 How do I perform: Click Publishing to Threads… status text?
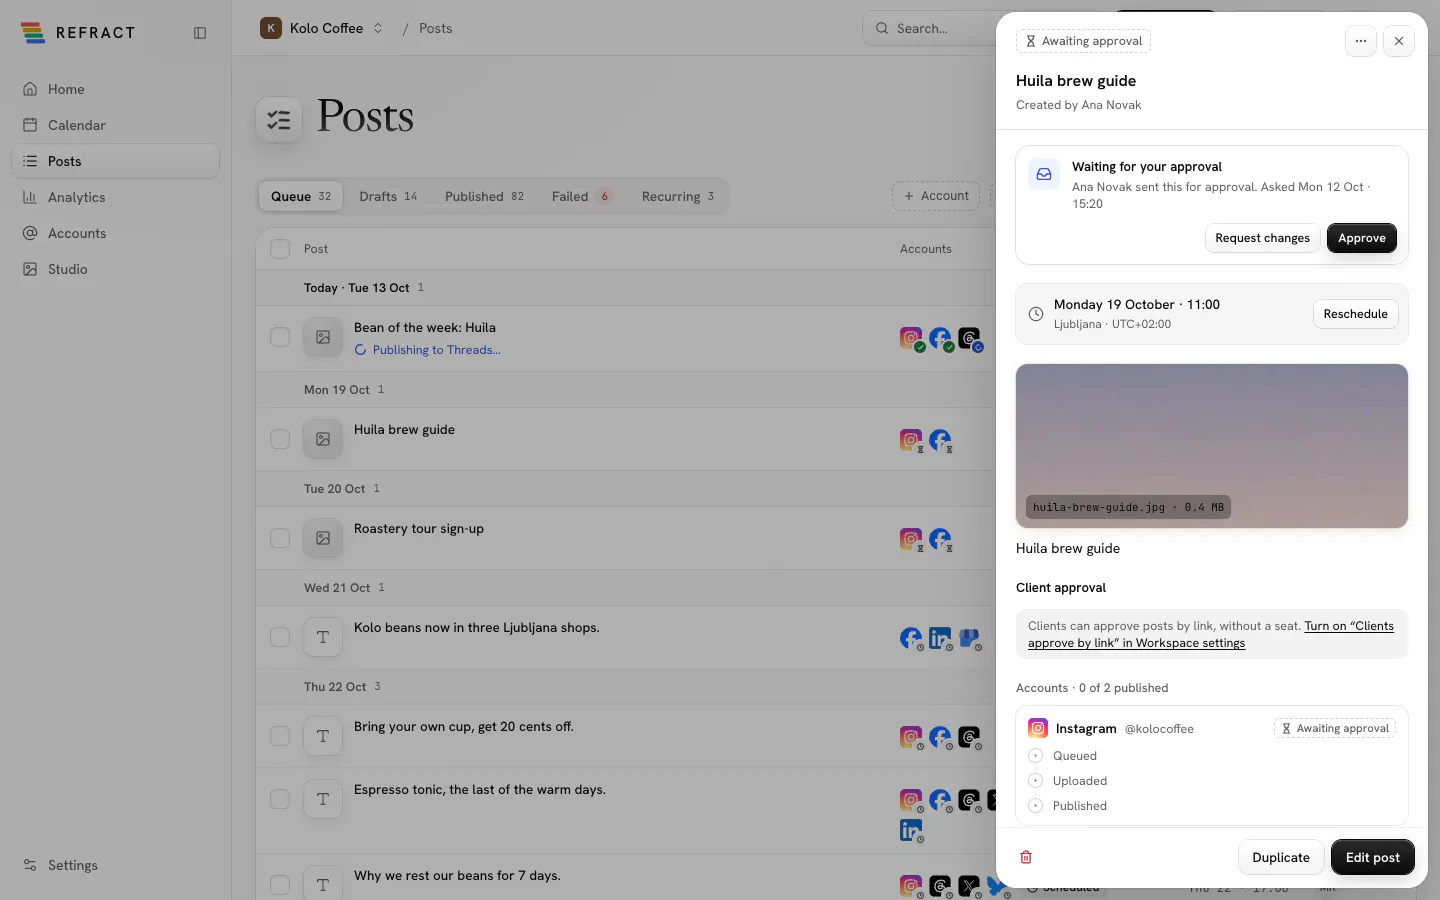(x=436, y=350)
